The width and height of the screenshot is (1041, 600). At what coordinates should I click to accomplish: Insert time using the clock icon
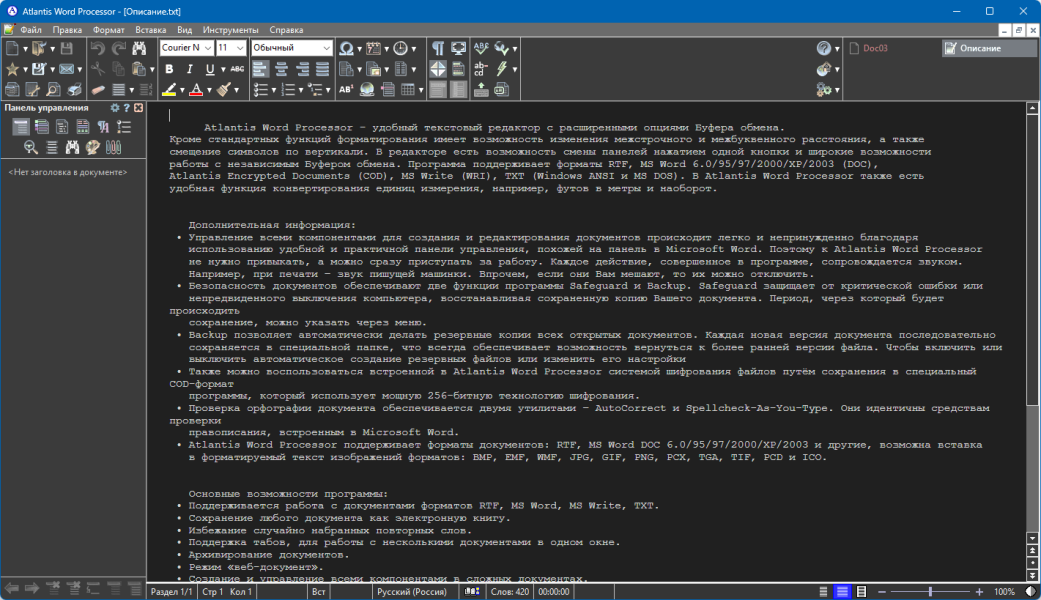pos(400,48)
